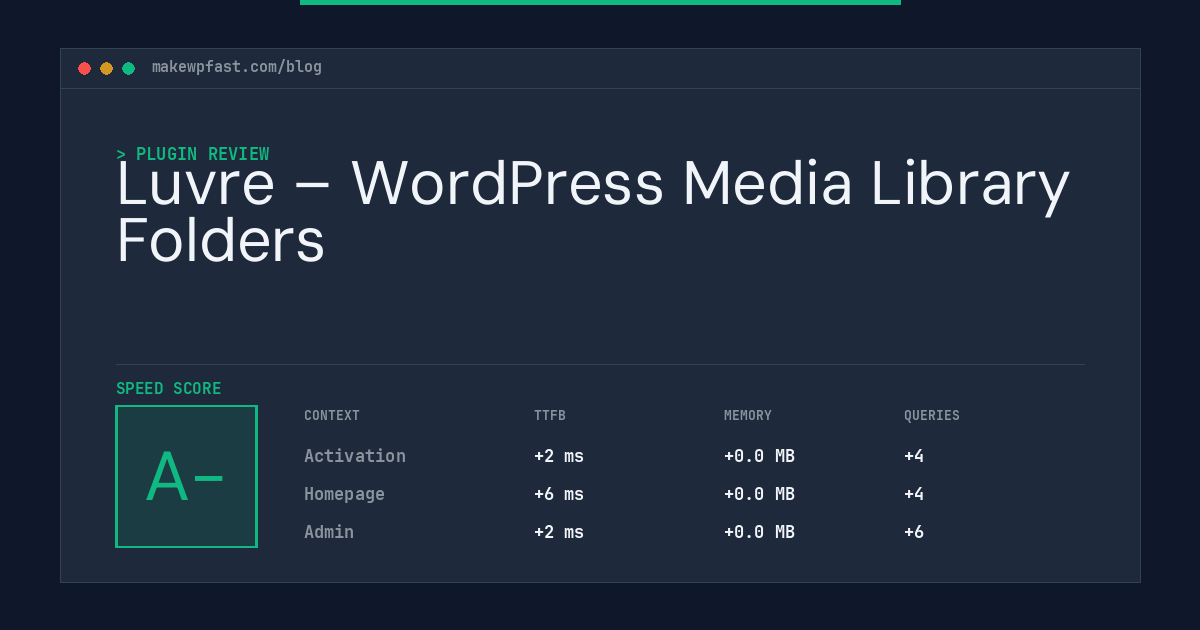This screenshot has width=1200, height=630.
Task: Click the 'Luvre – WordPress Media Library Folders' title
Action: 593,212
